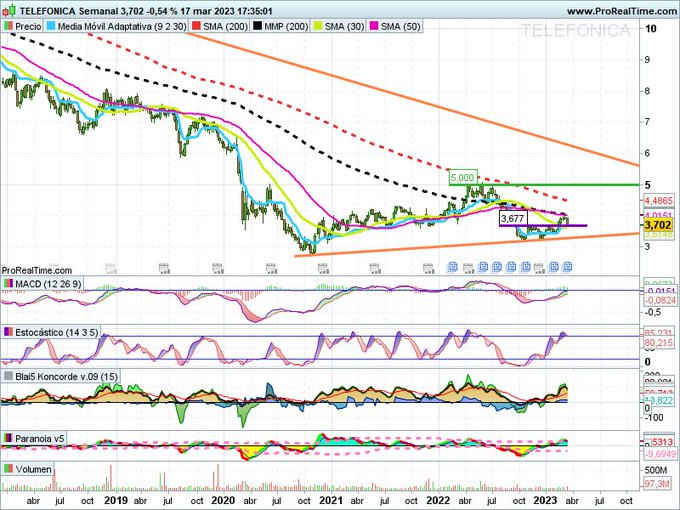Click the 3,677 price label box
Viewport: 680px width, 510px height.
click(513, 218)
